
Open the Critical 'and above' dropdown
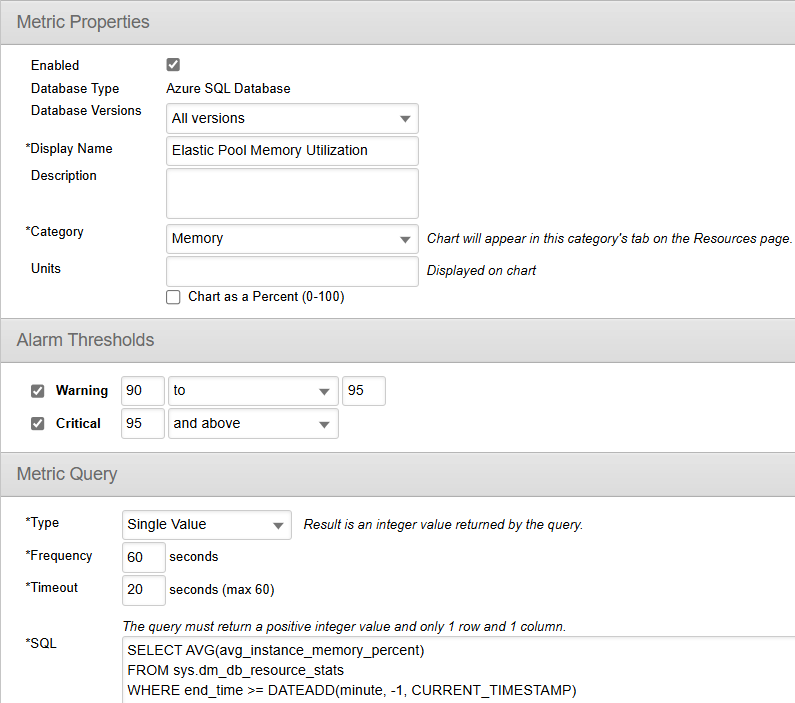pos(253,423)
